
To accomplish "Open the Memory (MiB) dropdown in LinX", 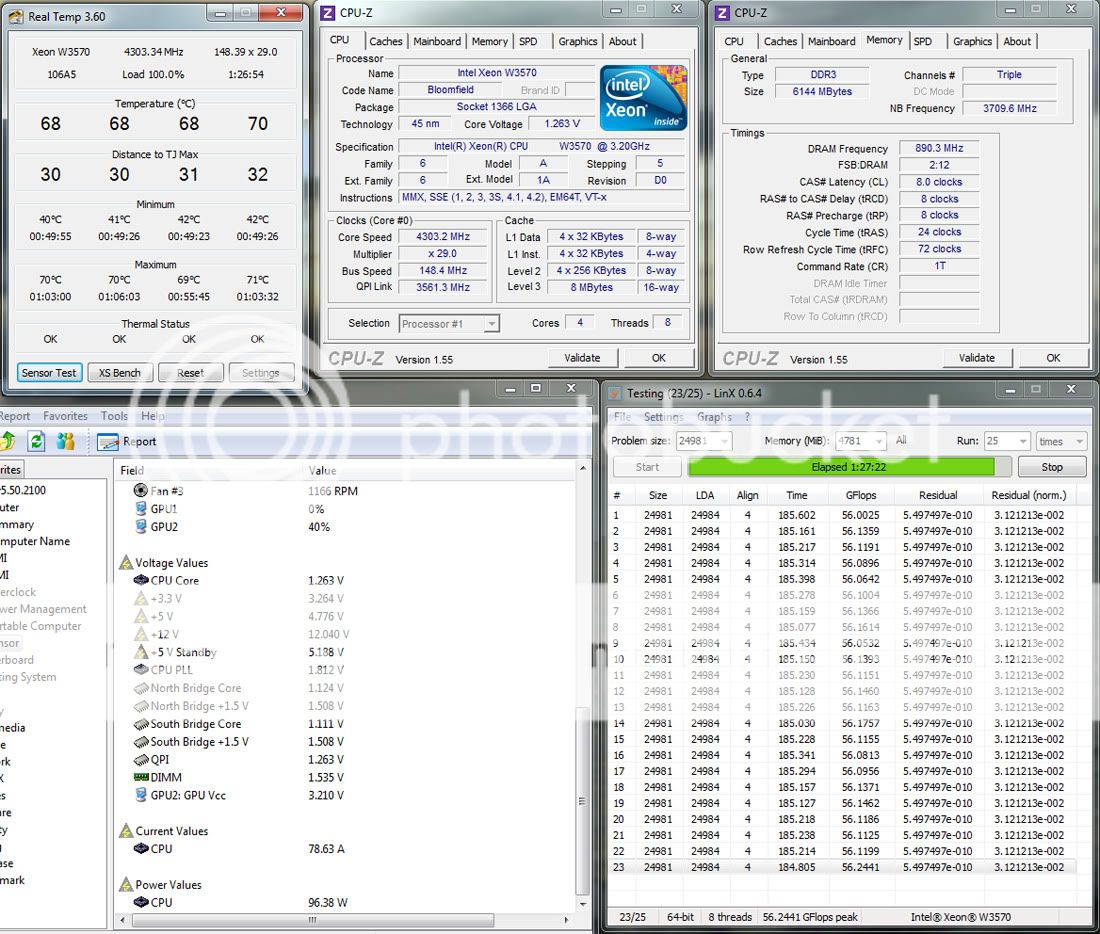I will tap(878, 441).
